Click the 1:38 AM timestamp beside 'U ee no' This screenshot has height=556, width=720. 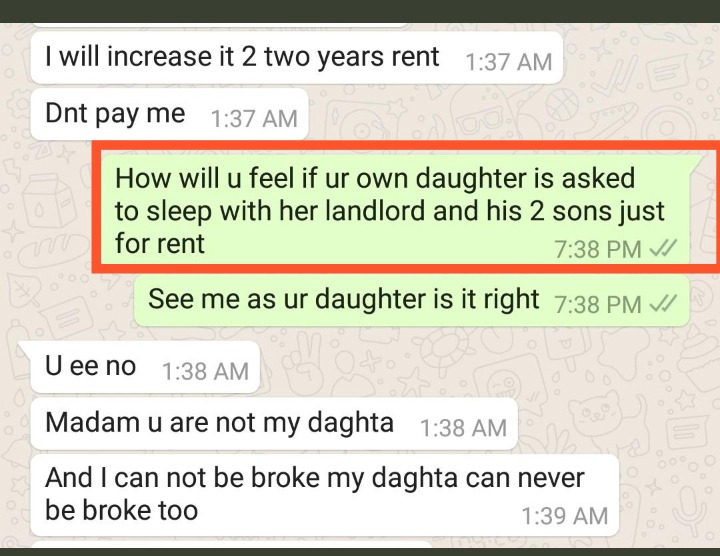(205, 371)
